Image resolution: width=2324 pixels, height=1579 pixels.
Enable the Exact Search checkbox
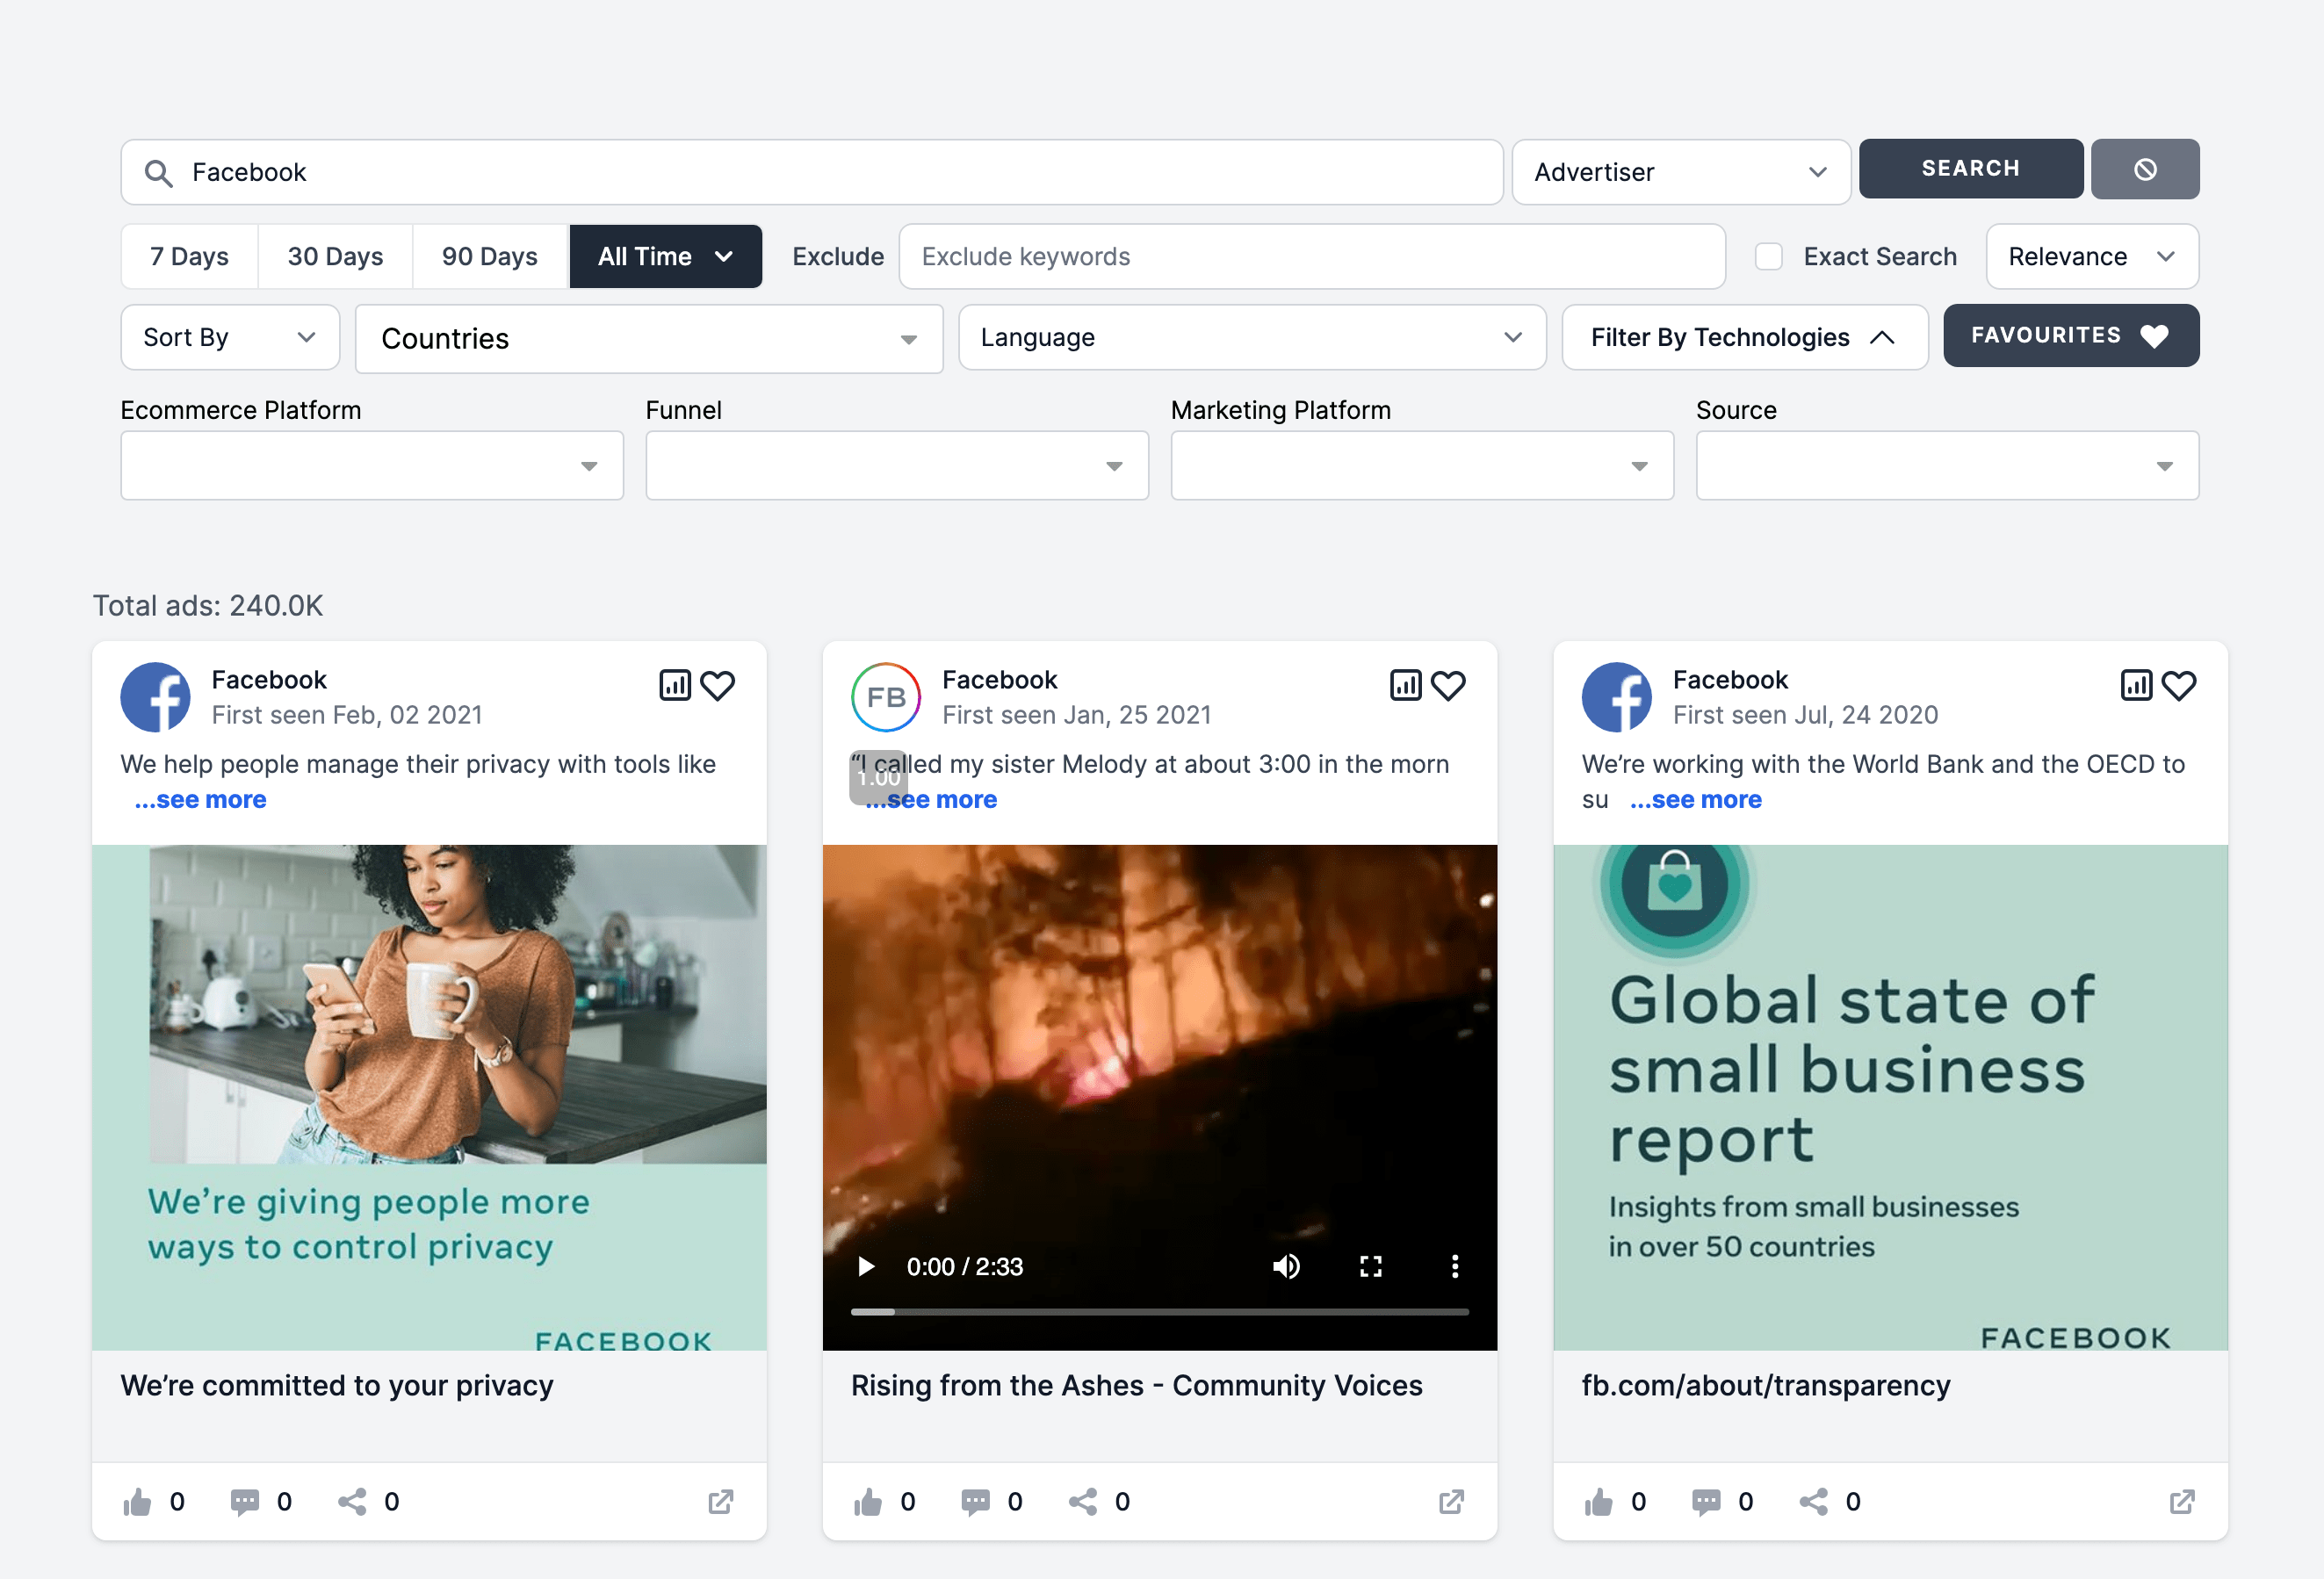[x=1768, y=257]
